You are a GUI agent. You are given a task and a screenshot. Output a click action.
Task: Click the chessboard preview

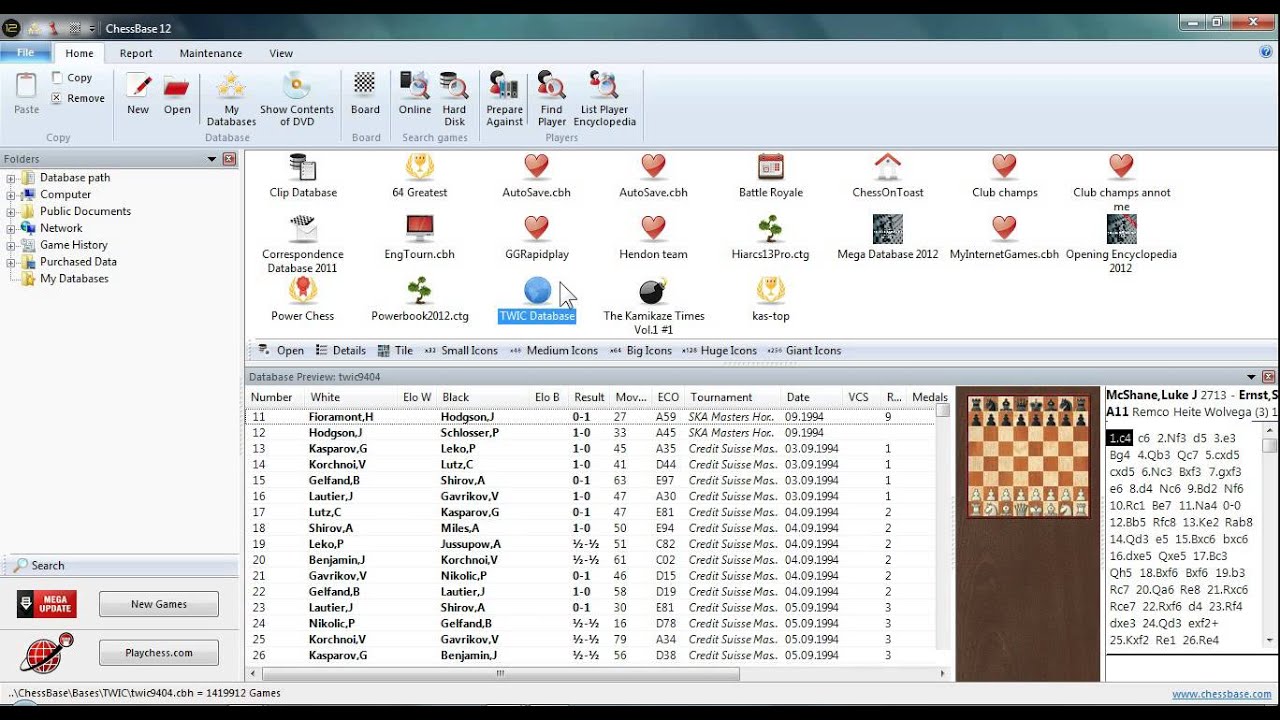point(1028,456)
